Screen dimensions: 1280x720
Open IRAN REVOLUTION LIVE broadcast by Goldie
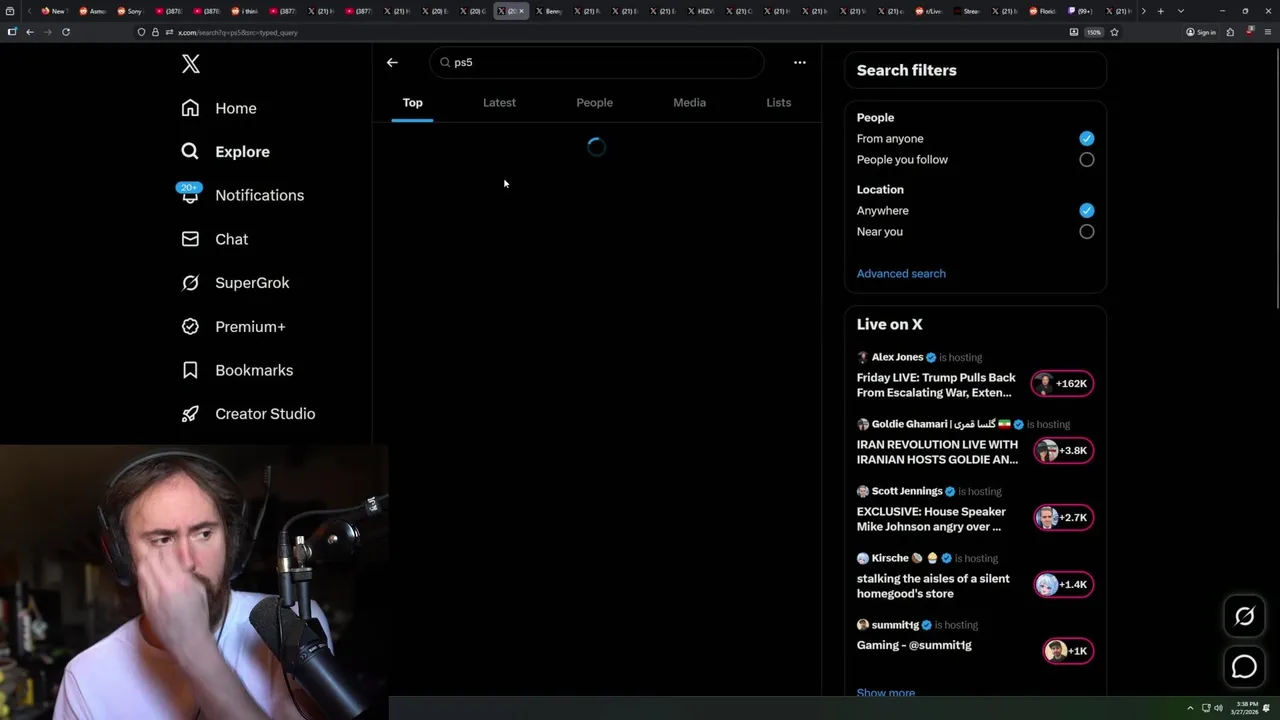pyautogui.click(x=937, y=452)
